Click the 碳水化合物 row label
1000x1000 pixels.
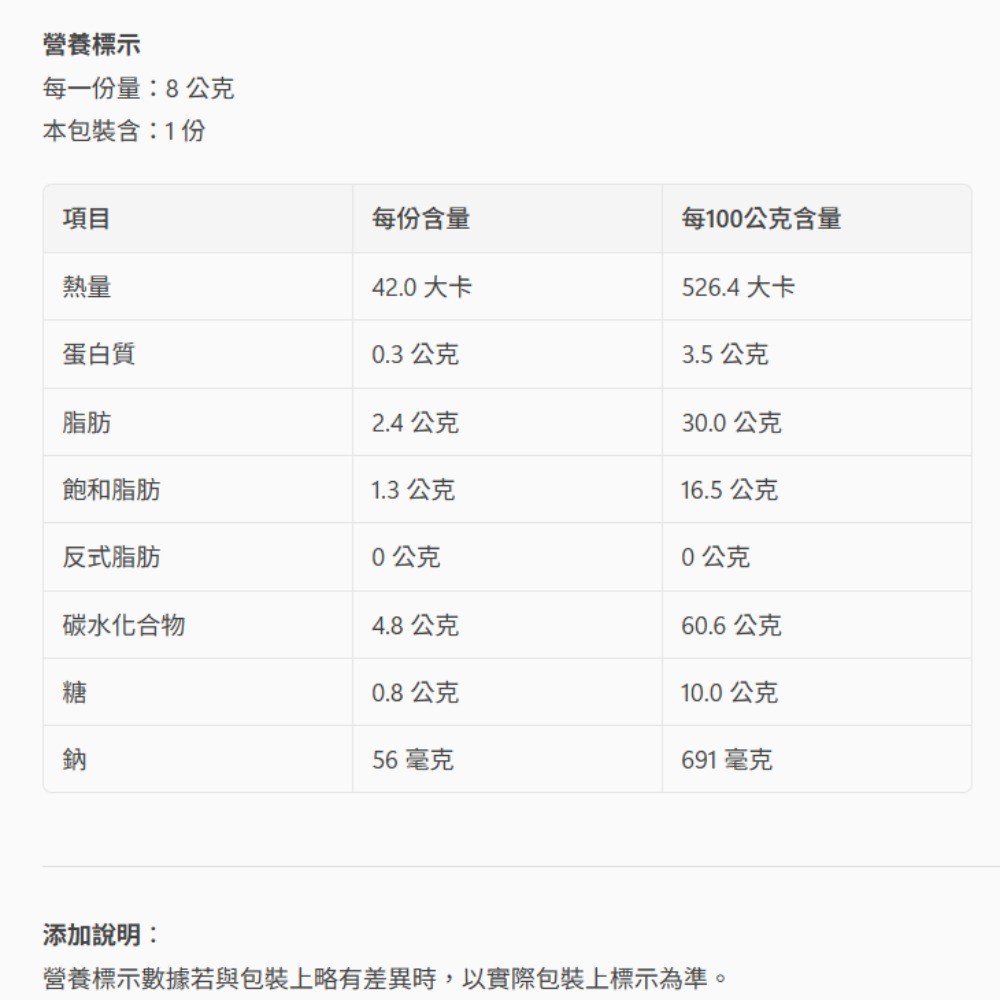123,626
